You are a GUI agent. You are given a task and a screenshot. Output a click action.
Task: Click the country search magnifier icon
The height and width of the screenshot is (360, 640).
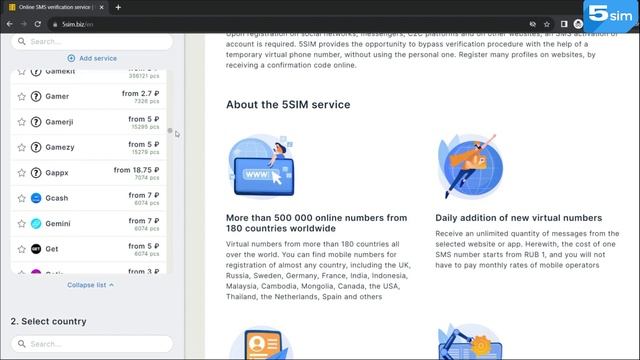(22, 344)
